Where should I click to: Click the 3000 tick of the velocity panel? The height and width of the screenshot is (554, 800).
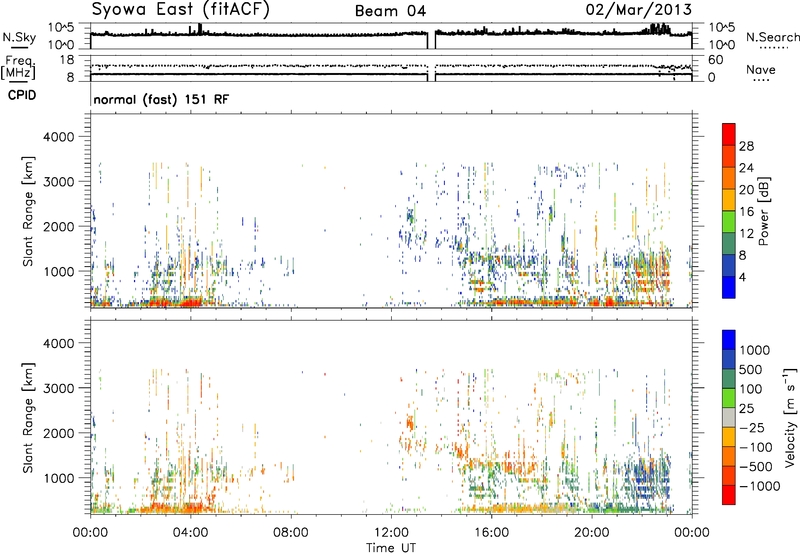tap(58, 388)
